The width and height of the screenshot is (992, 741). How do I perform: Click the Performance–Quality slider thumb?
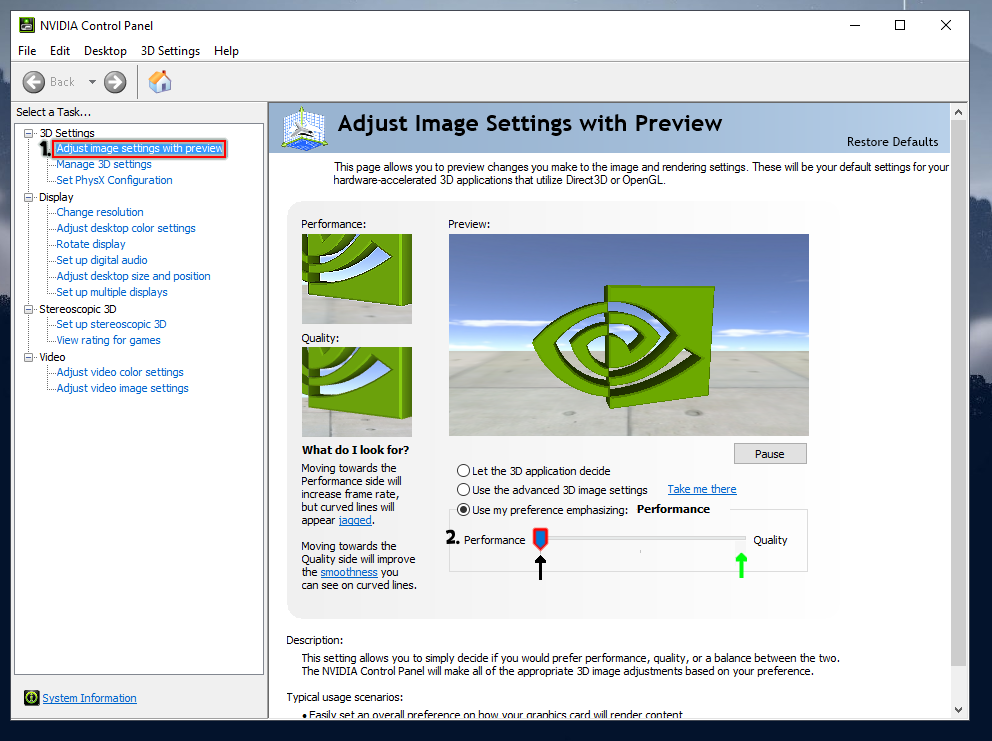point(540,539)
